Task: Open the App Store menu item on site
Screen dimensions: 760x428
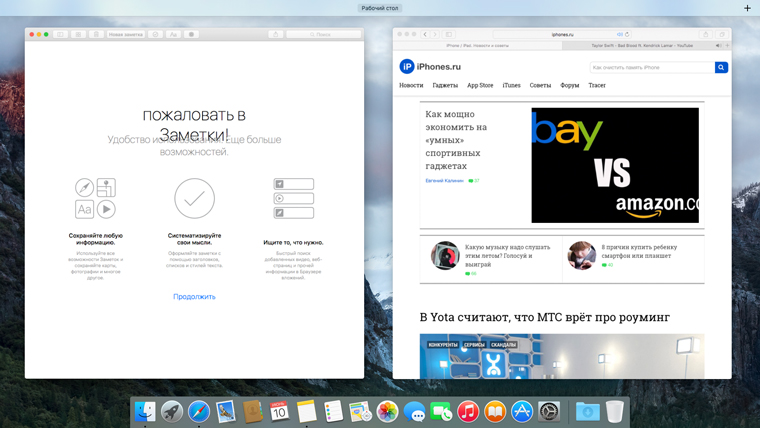Action: click(x=480, y=85)
